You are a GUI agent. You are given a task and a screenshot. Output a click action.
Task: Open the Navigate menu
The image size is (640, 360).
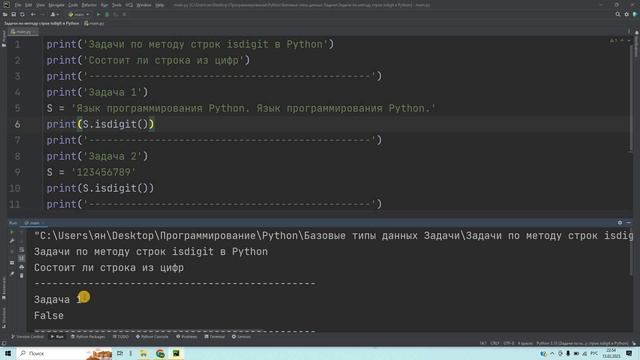click(56, 5)
